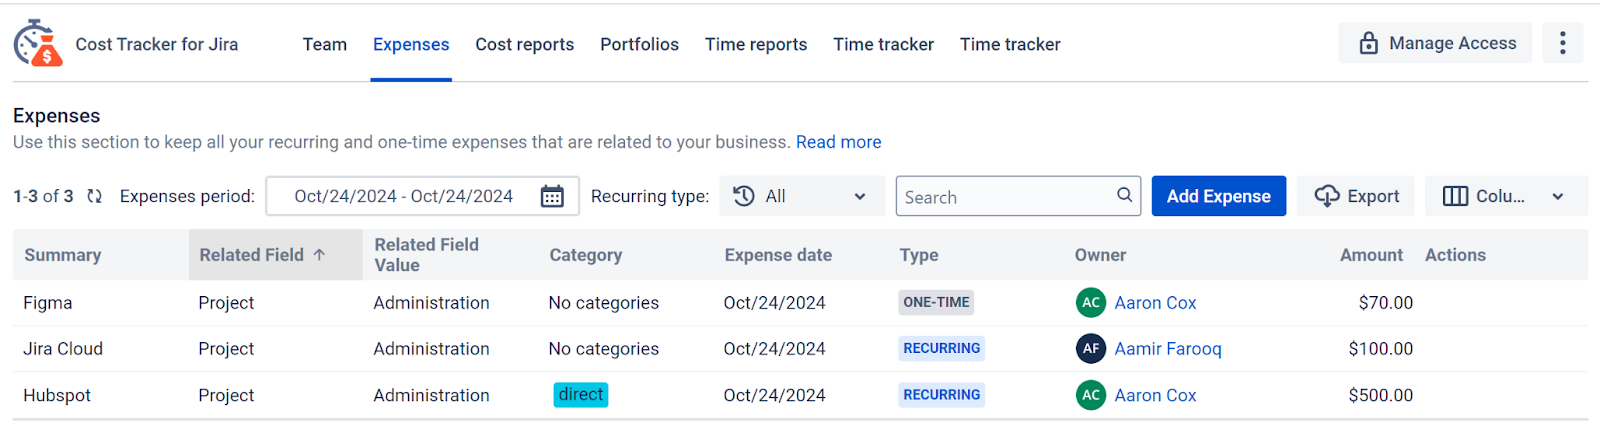Click the sort arrow on the Related Field column
Viewport: 1600px width, 435px height.
(x=319, y=255)
